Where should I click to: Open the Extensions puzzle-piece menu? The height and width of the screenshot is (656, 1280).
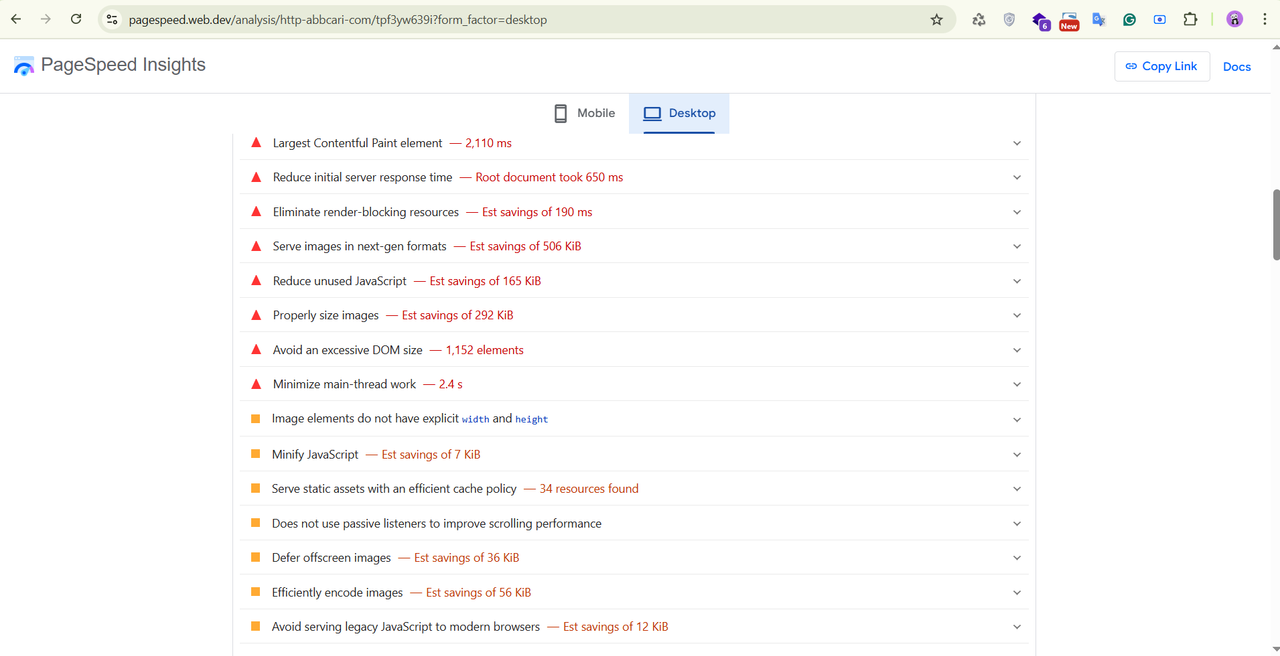coord(1190,19)
